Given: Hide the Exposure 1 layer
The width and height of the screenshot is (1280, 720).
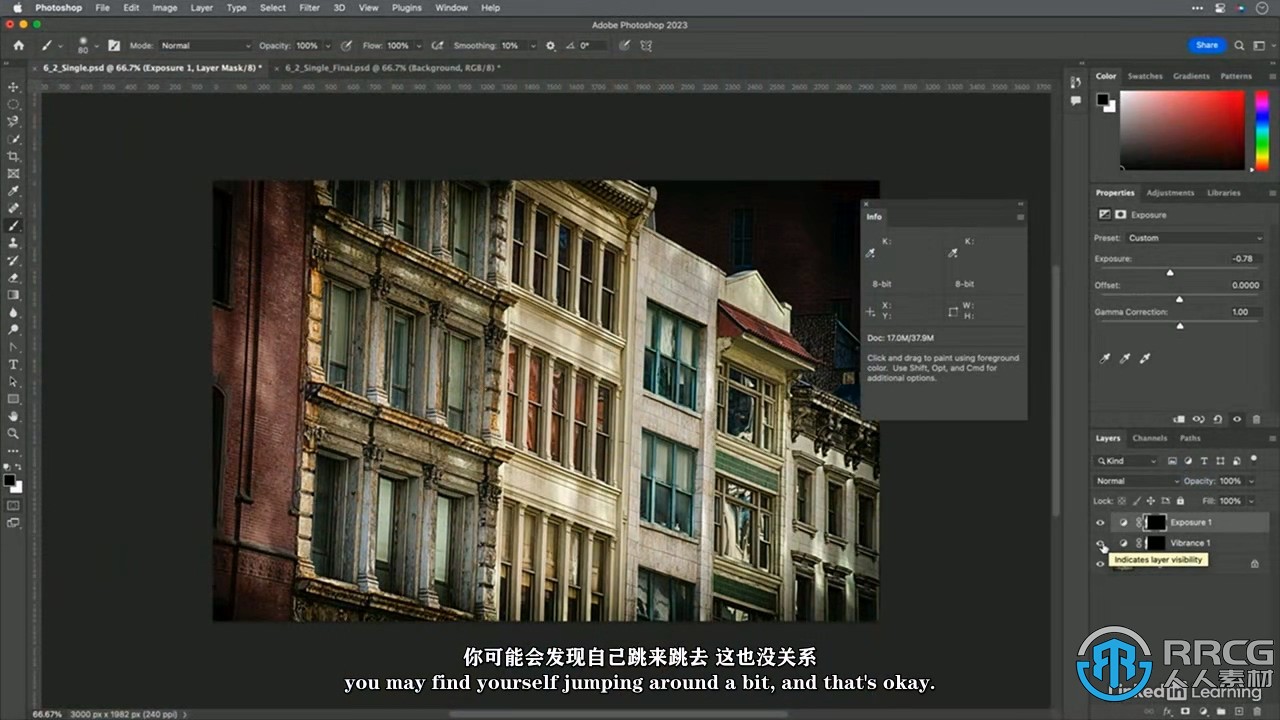Looking at the screenshot, I should 1100,522.
